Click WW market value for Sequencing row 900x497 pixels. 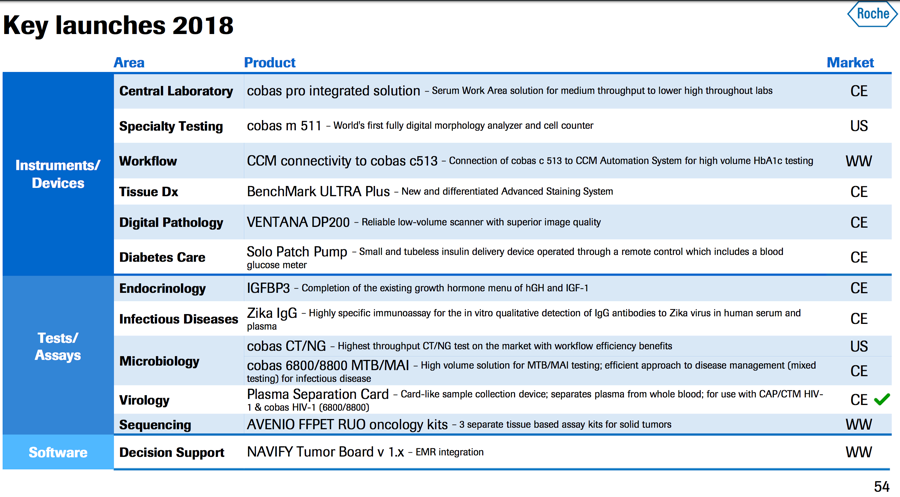(x=859, y=425)
